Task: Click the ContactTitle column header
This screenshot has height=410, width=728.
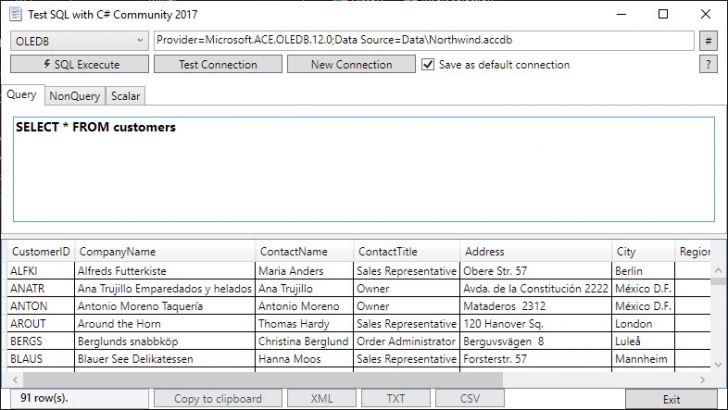Action: pyautogui.click(x=406, y=252)
